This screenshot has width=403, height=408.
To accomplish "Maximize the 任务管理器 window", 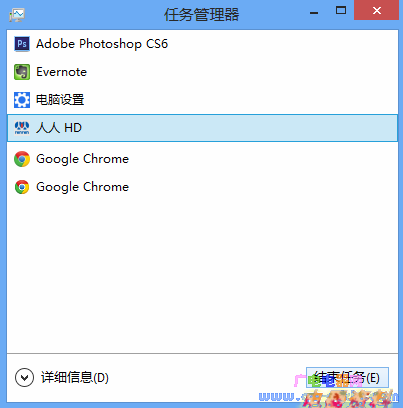I will point(341,11).
